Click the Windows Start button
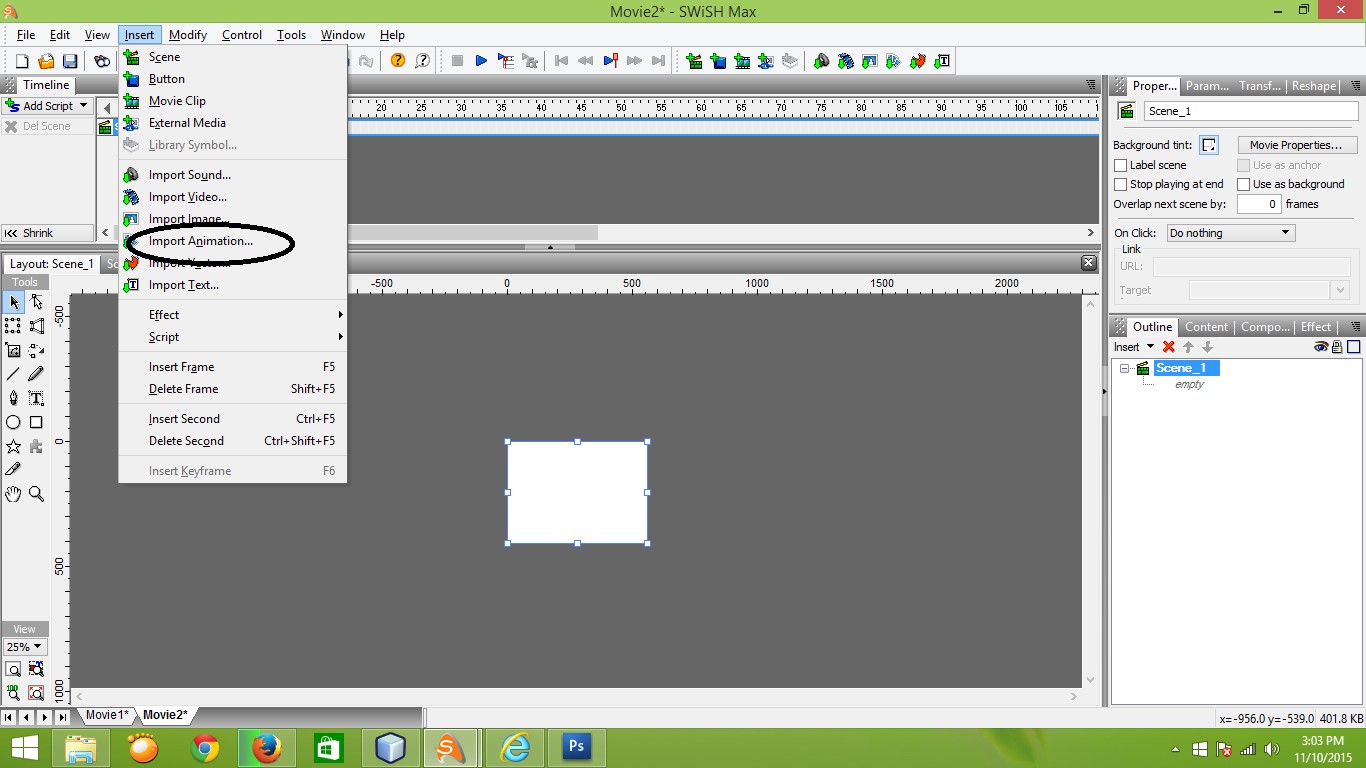Image resolution: width=1366 pixels, height=768 pixels. coord(24,748)
